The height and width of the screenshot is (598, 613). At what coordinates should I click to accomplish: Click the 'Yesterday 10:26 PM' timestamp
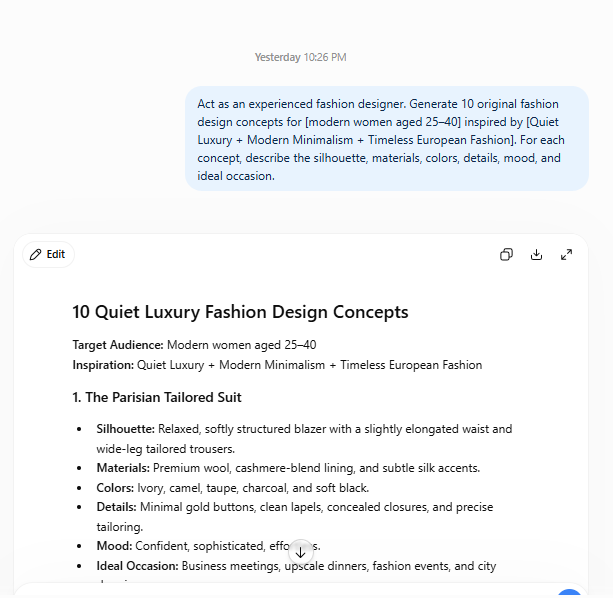300,57
